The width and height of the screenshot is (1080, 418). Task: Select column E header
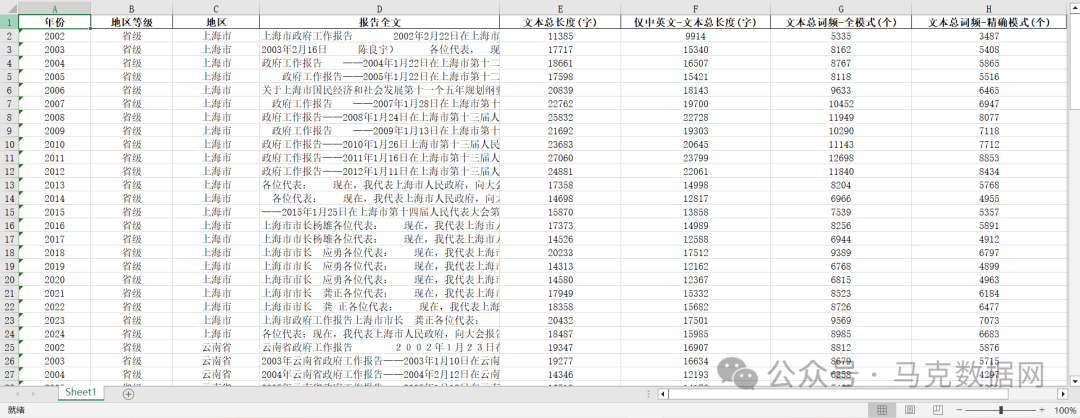coord(560,9)
